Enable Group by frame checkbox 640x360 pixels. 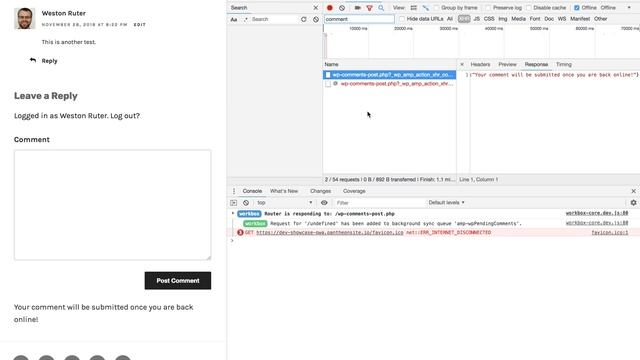coord(437,8)
